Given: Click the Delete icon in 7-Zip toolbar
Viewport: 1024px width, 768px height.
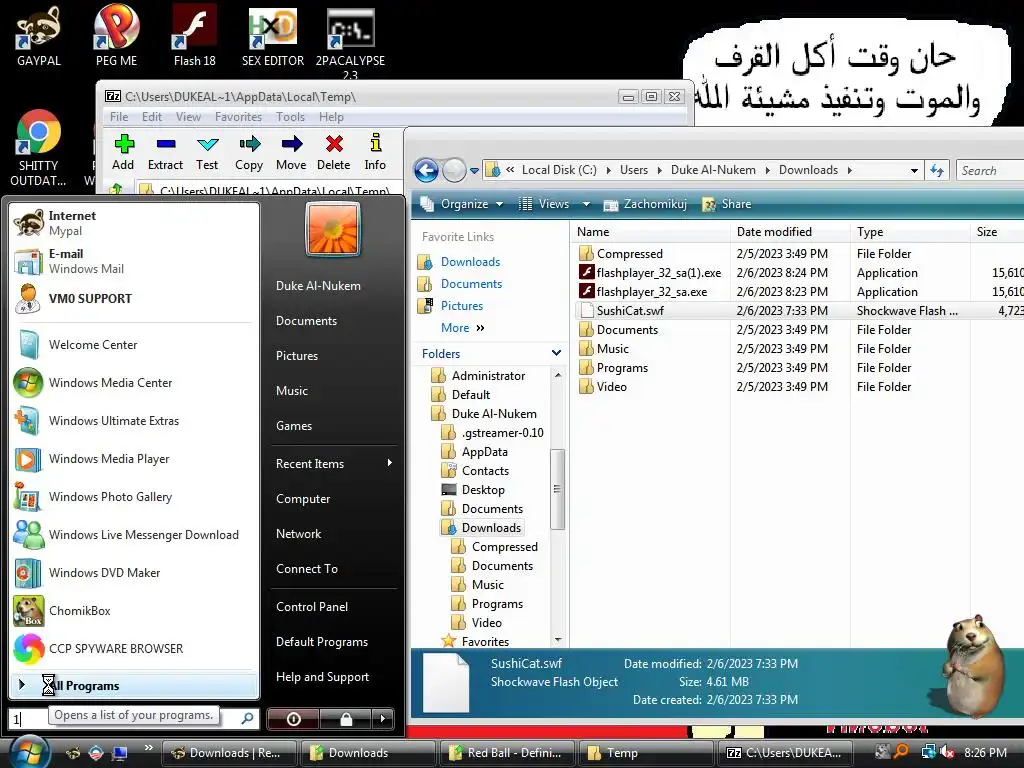Looking at the screenshot, I should [x=334, y=143].
